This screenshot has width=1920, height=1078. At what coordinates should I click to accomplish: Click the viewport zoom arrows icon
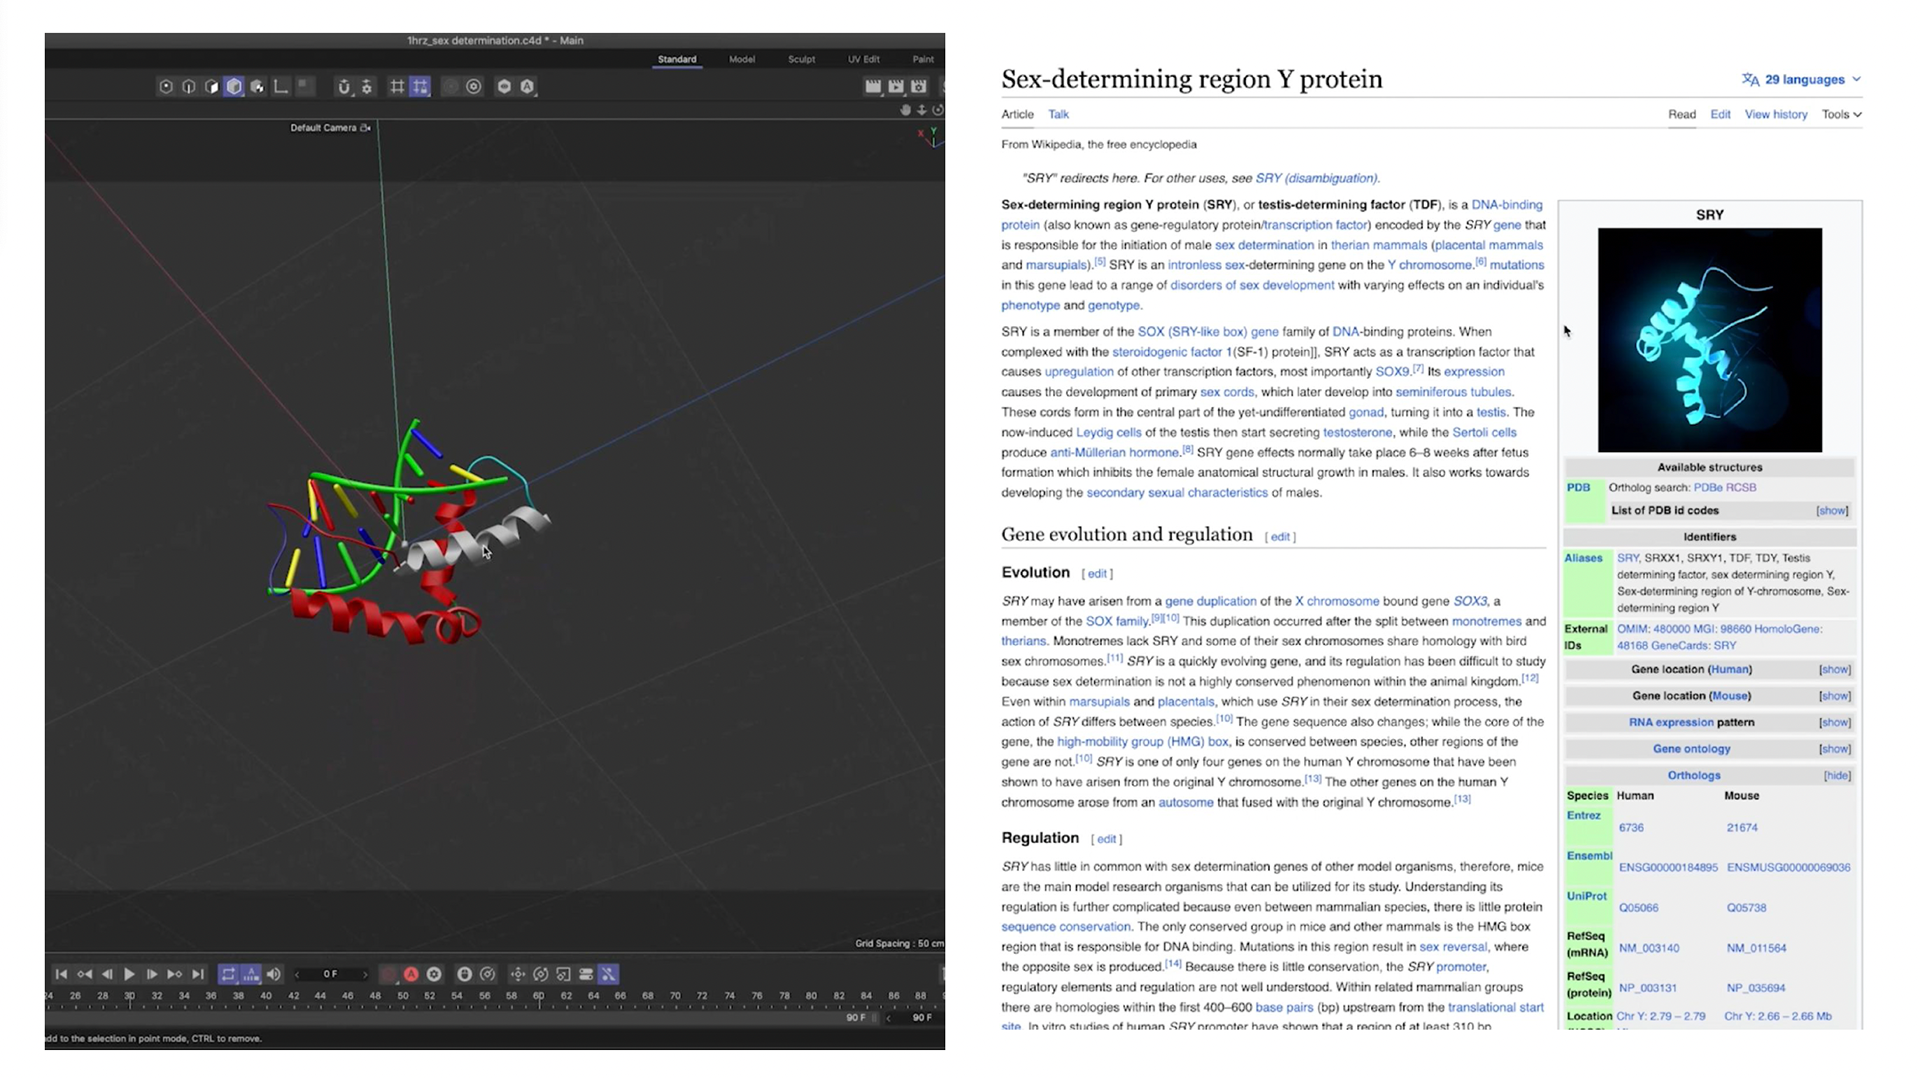922,110
